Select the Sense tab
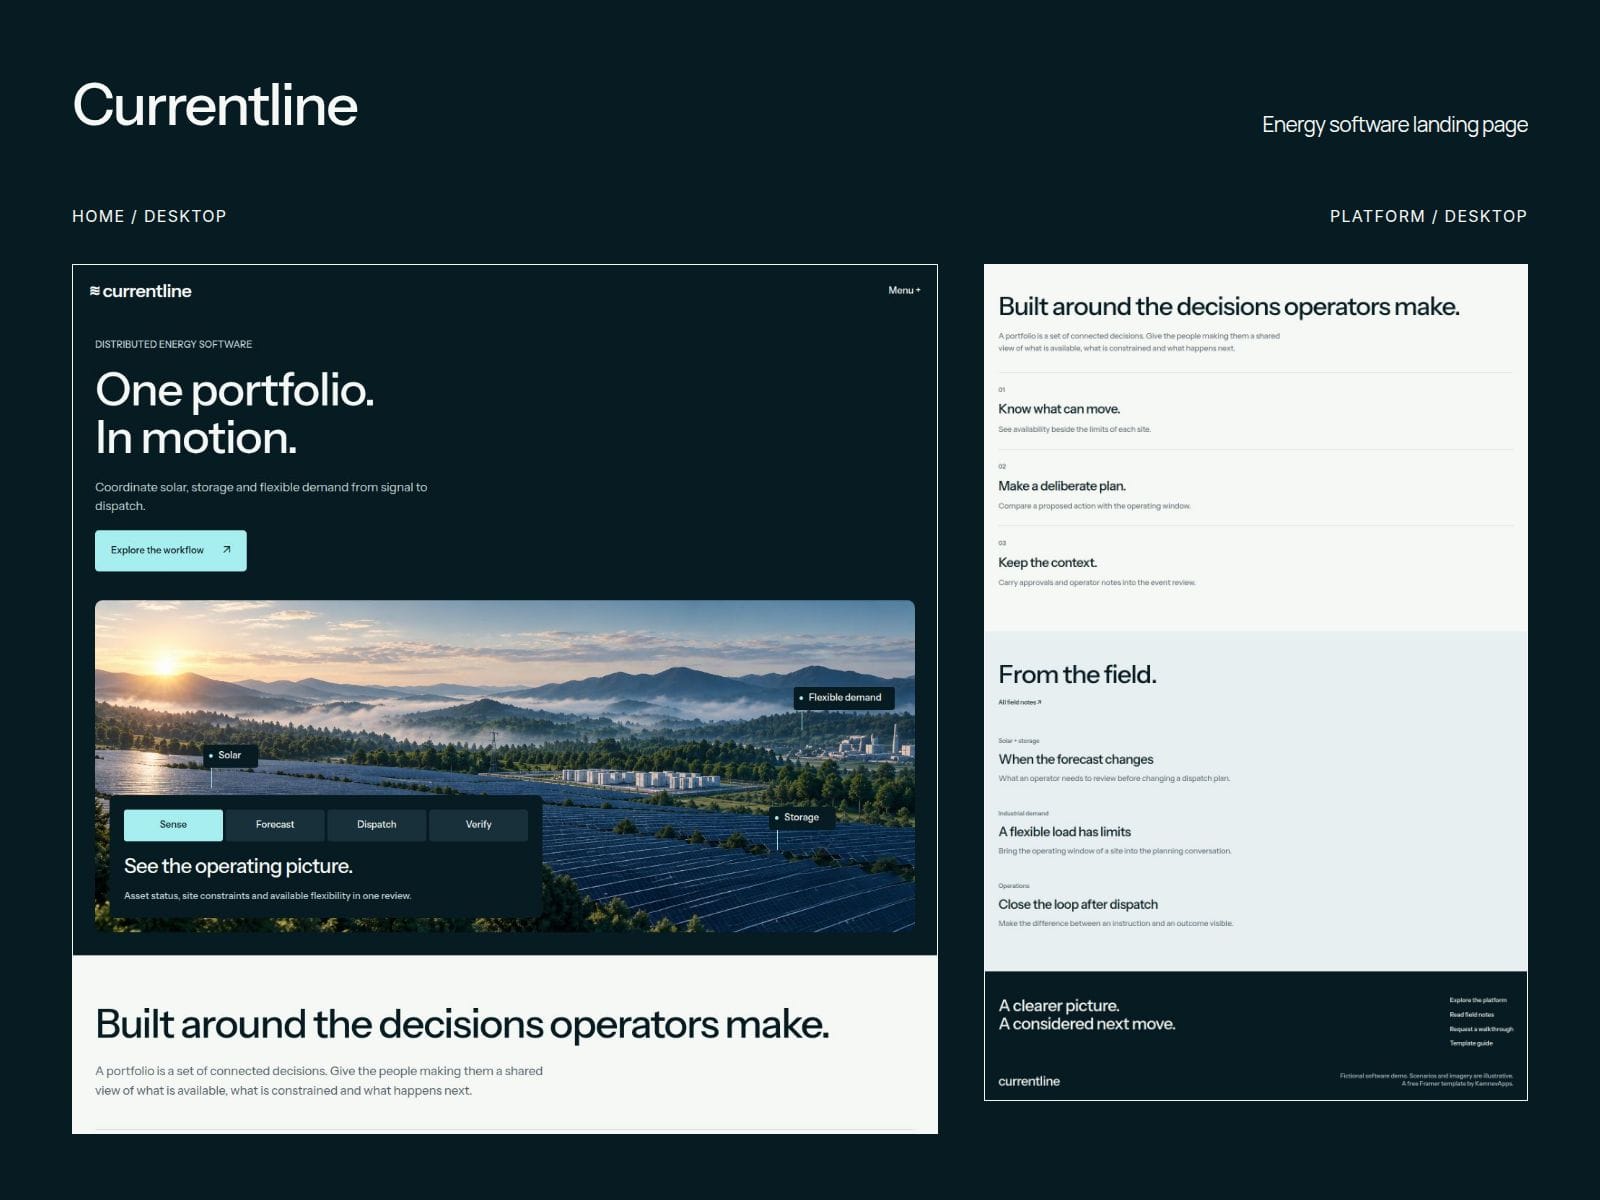The width and height of the screenshot is (1600, 1200). [x=173, y=825]
